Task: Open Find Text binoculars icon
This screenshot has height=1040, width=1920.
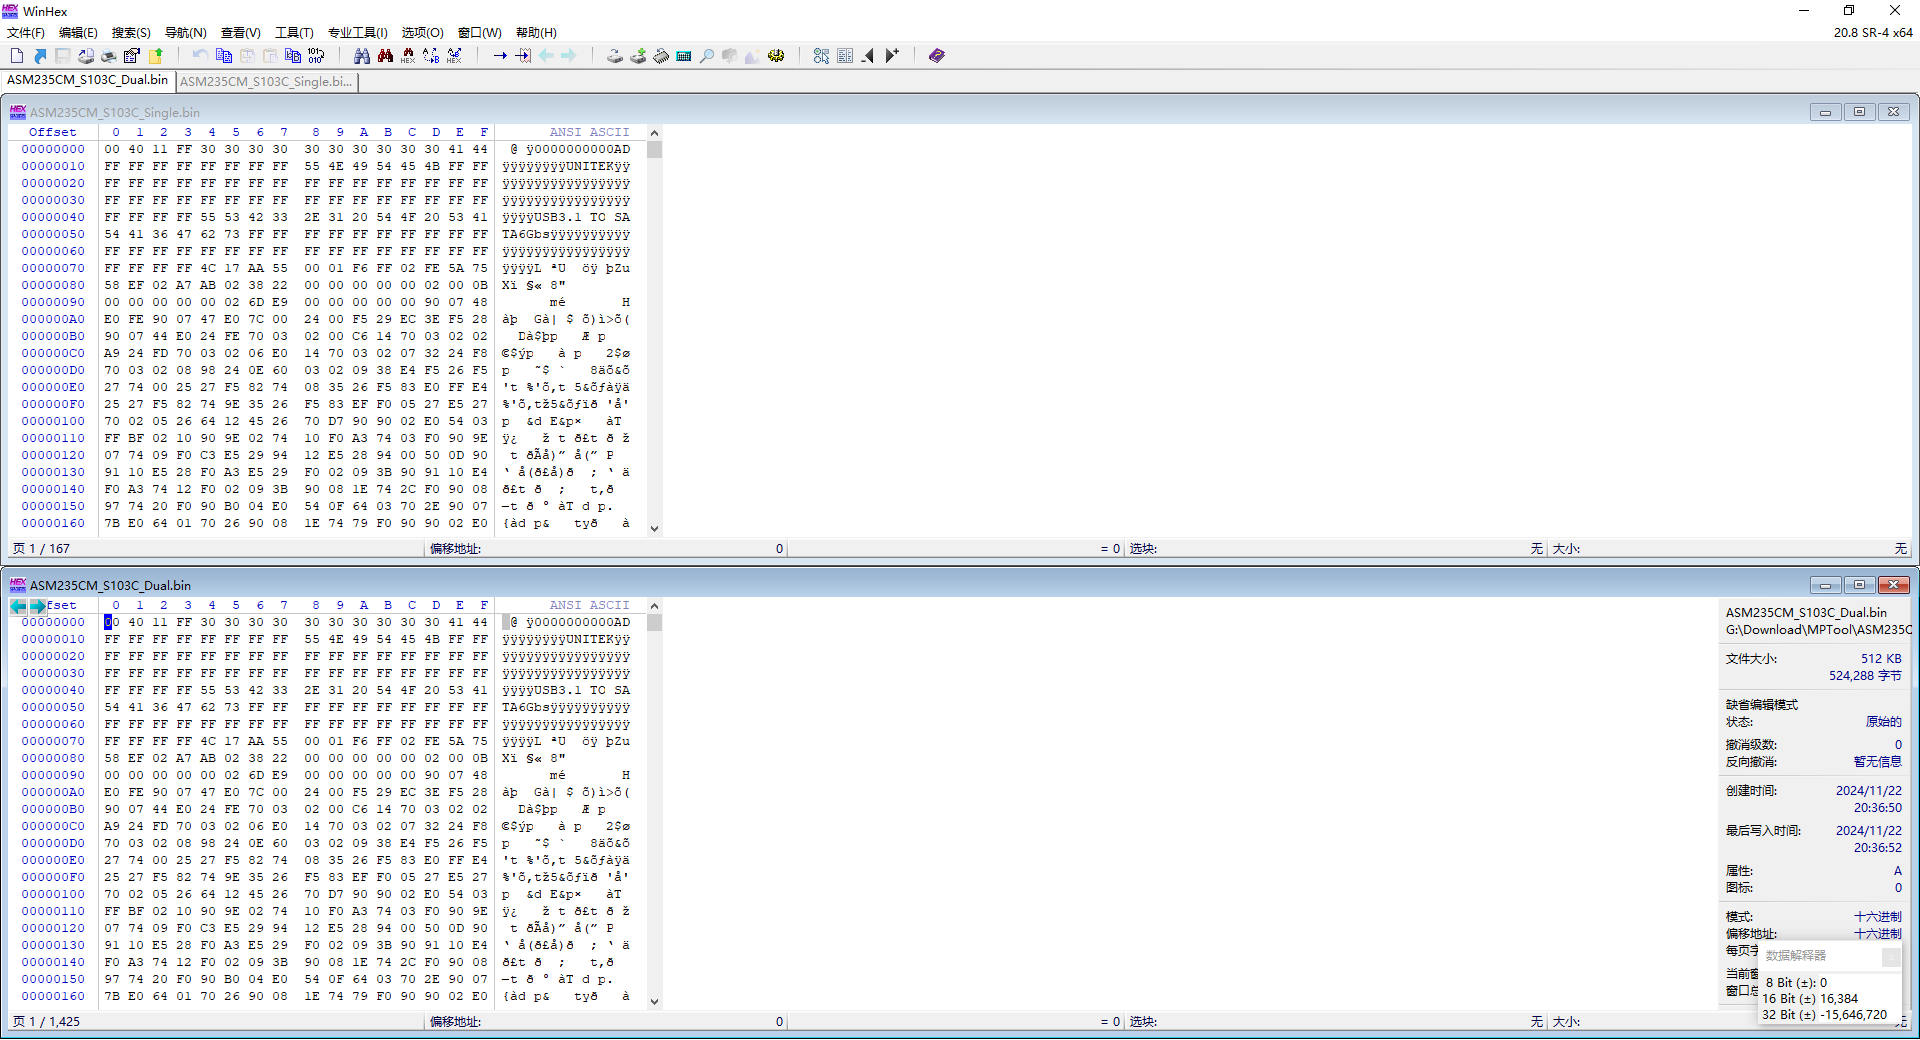Action: click(x=362, y=56)
